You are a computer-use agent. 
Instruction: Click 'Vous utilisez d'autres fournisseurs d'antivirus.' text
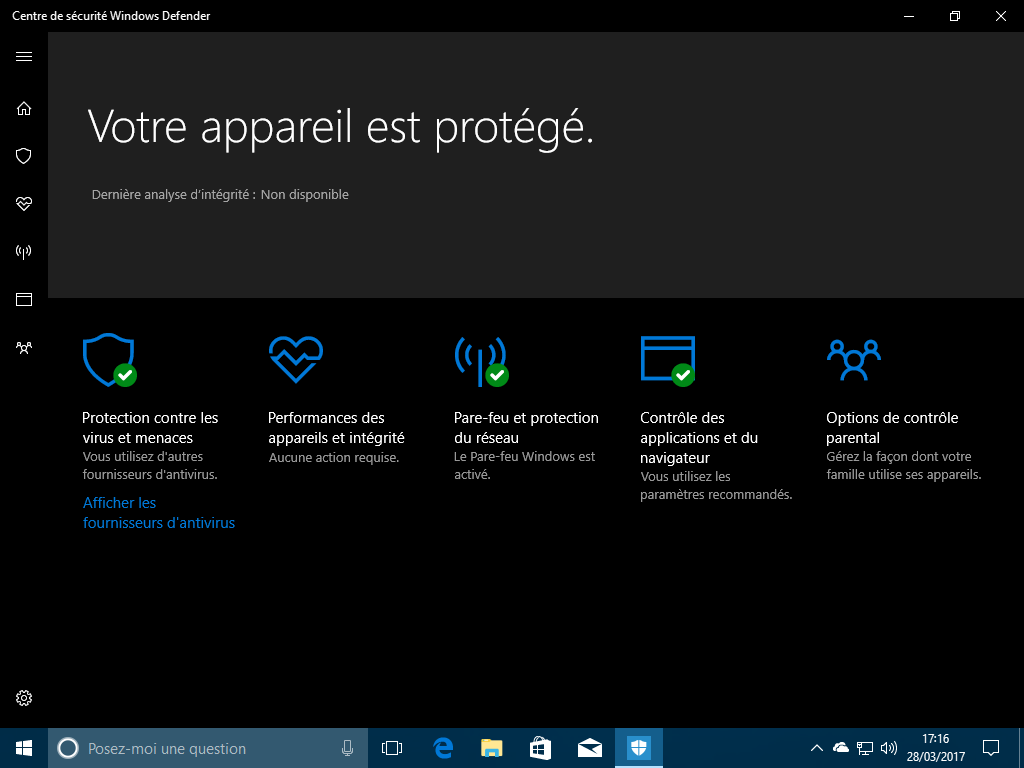point(150,466)
